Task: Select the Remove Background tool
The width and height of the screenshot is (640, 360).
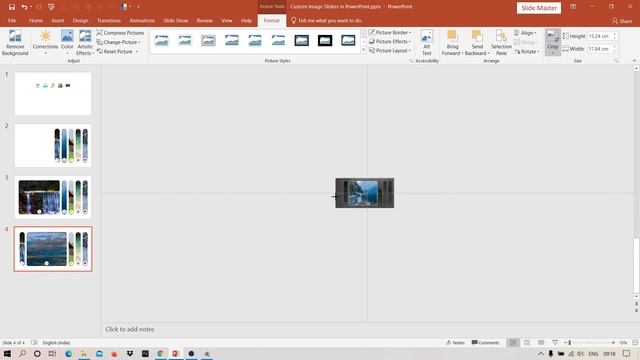Action: (15, 42)
